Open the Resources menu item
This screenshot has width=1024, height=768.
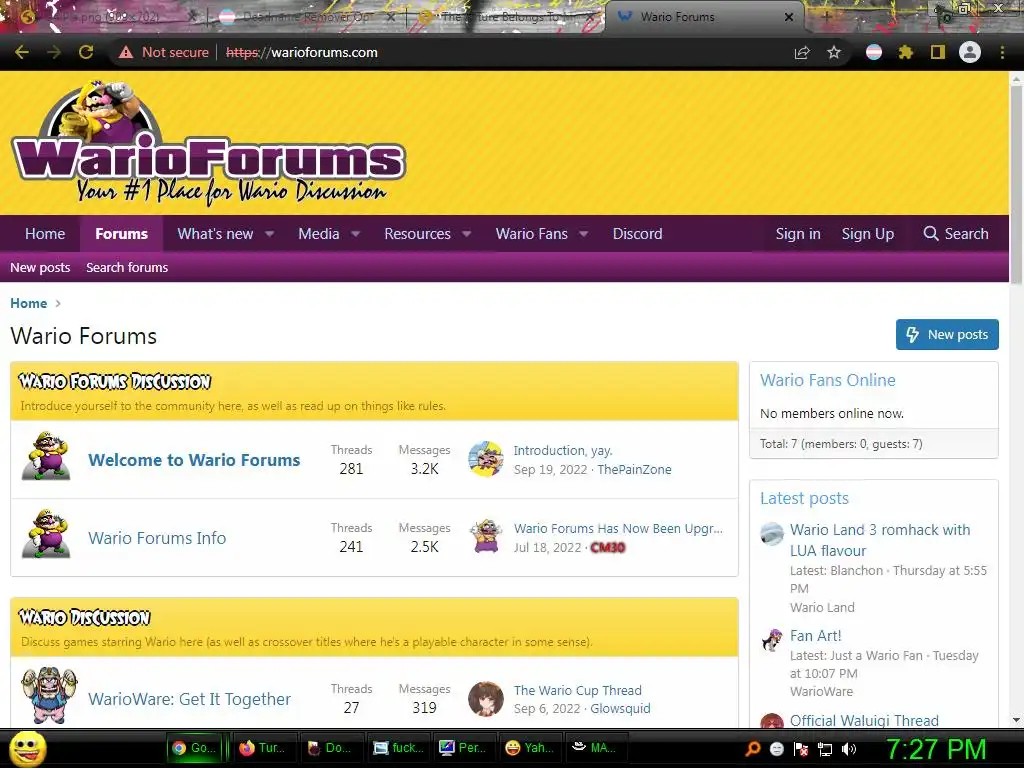[417, 234]
